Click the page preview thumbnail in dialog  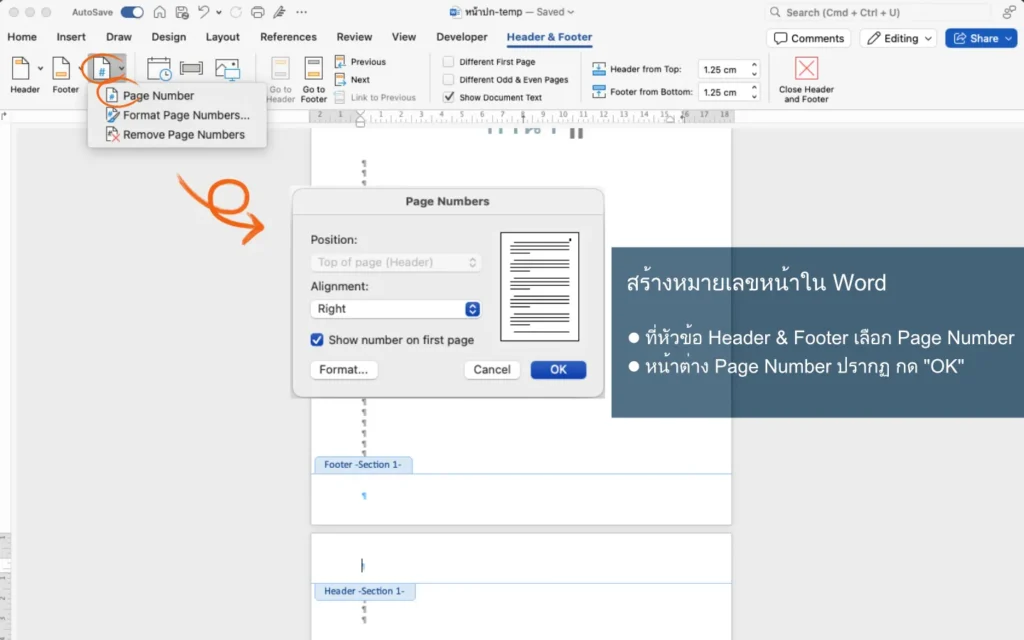click(539, 287)
